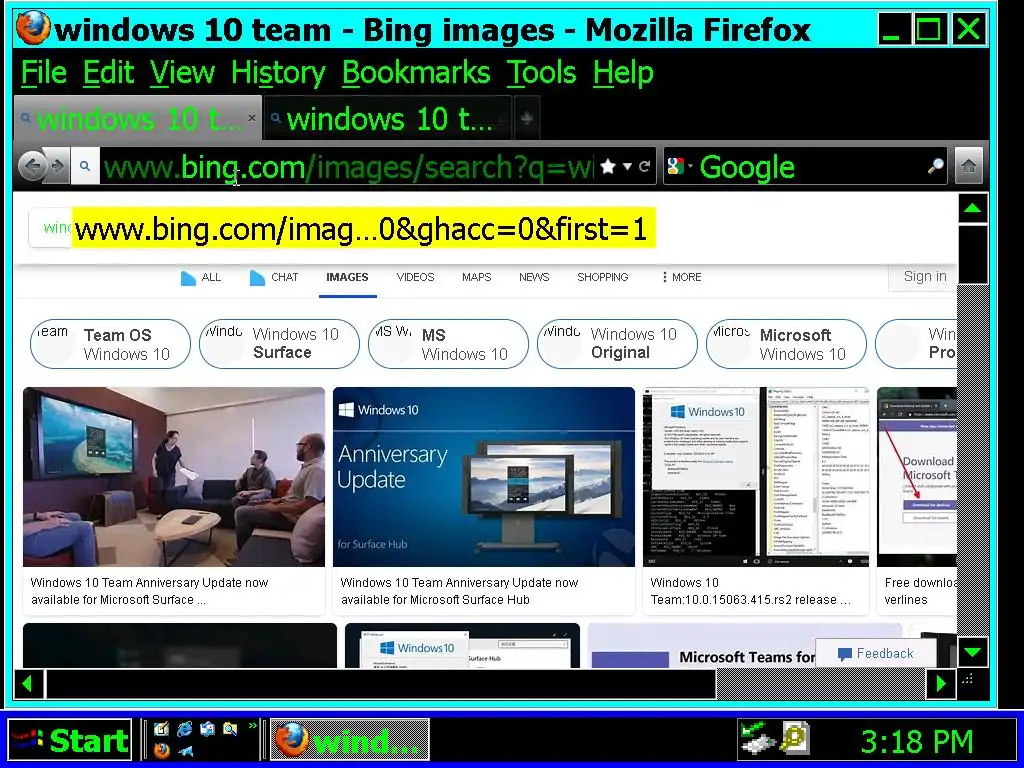Close the first windows 10 t... tab
Image resolution: width=1024 pixels, height=768 pixels.
tap(251, 118)
